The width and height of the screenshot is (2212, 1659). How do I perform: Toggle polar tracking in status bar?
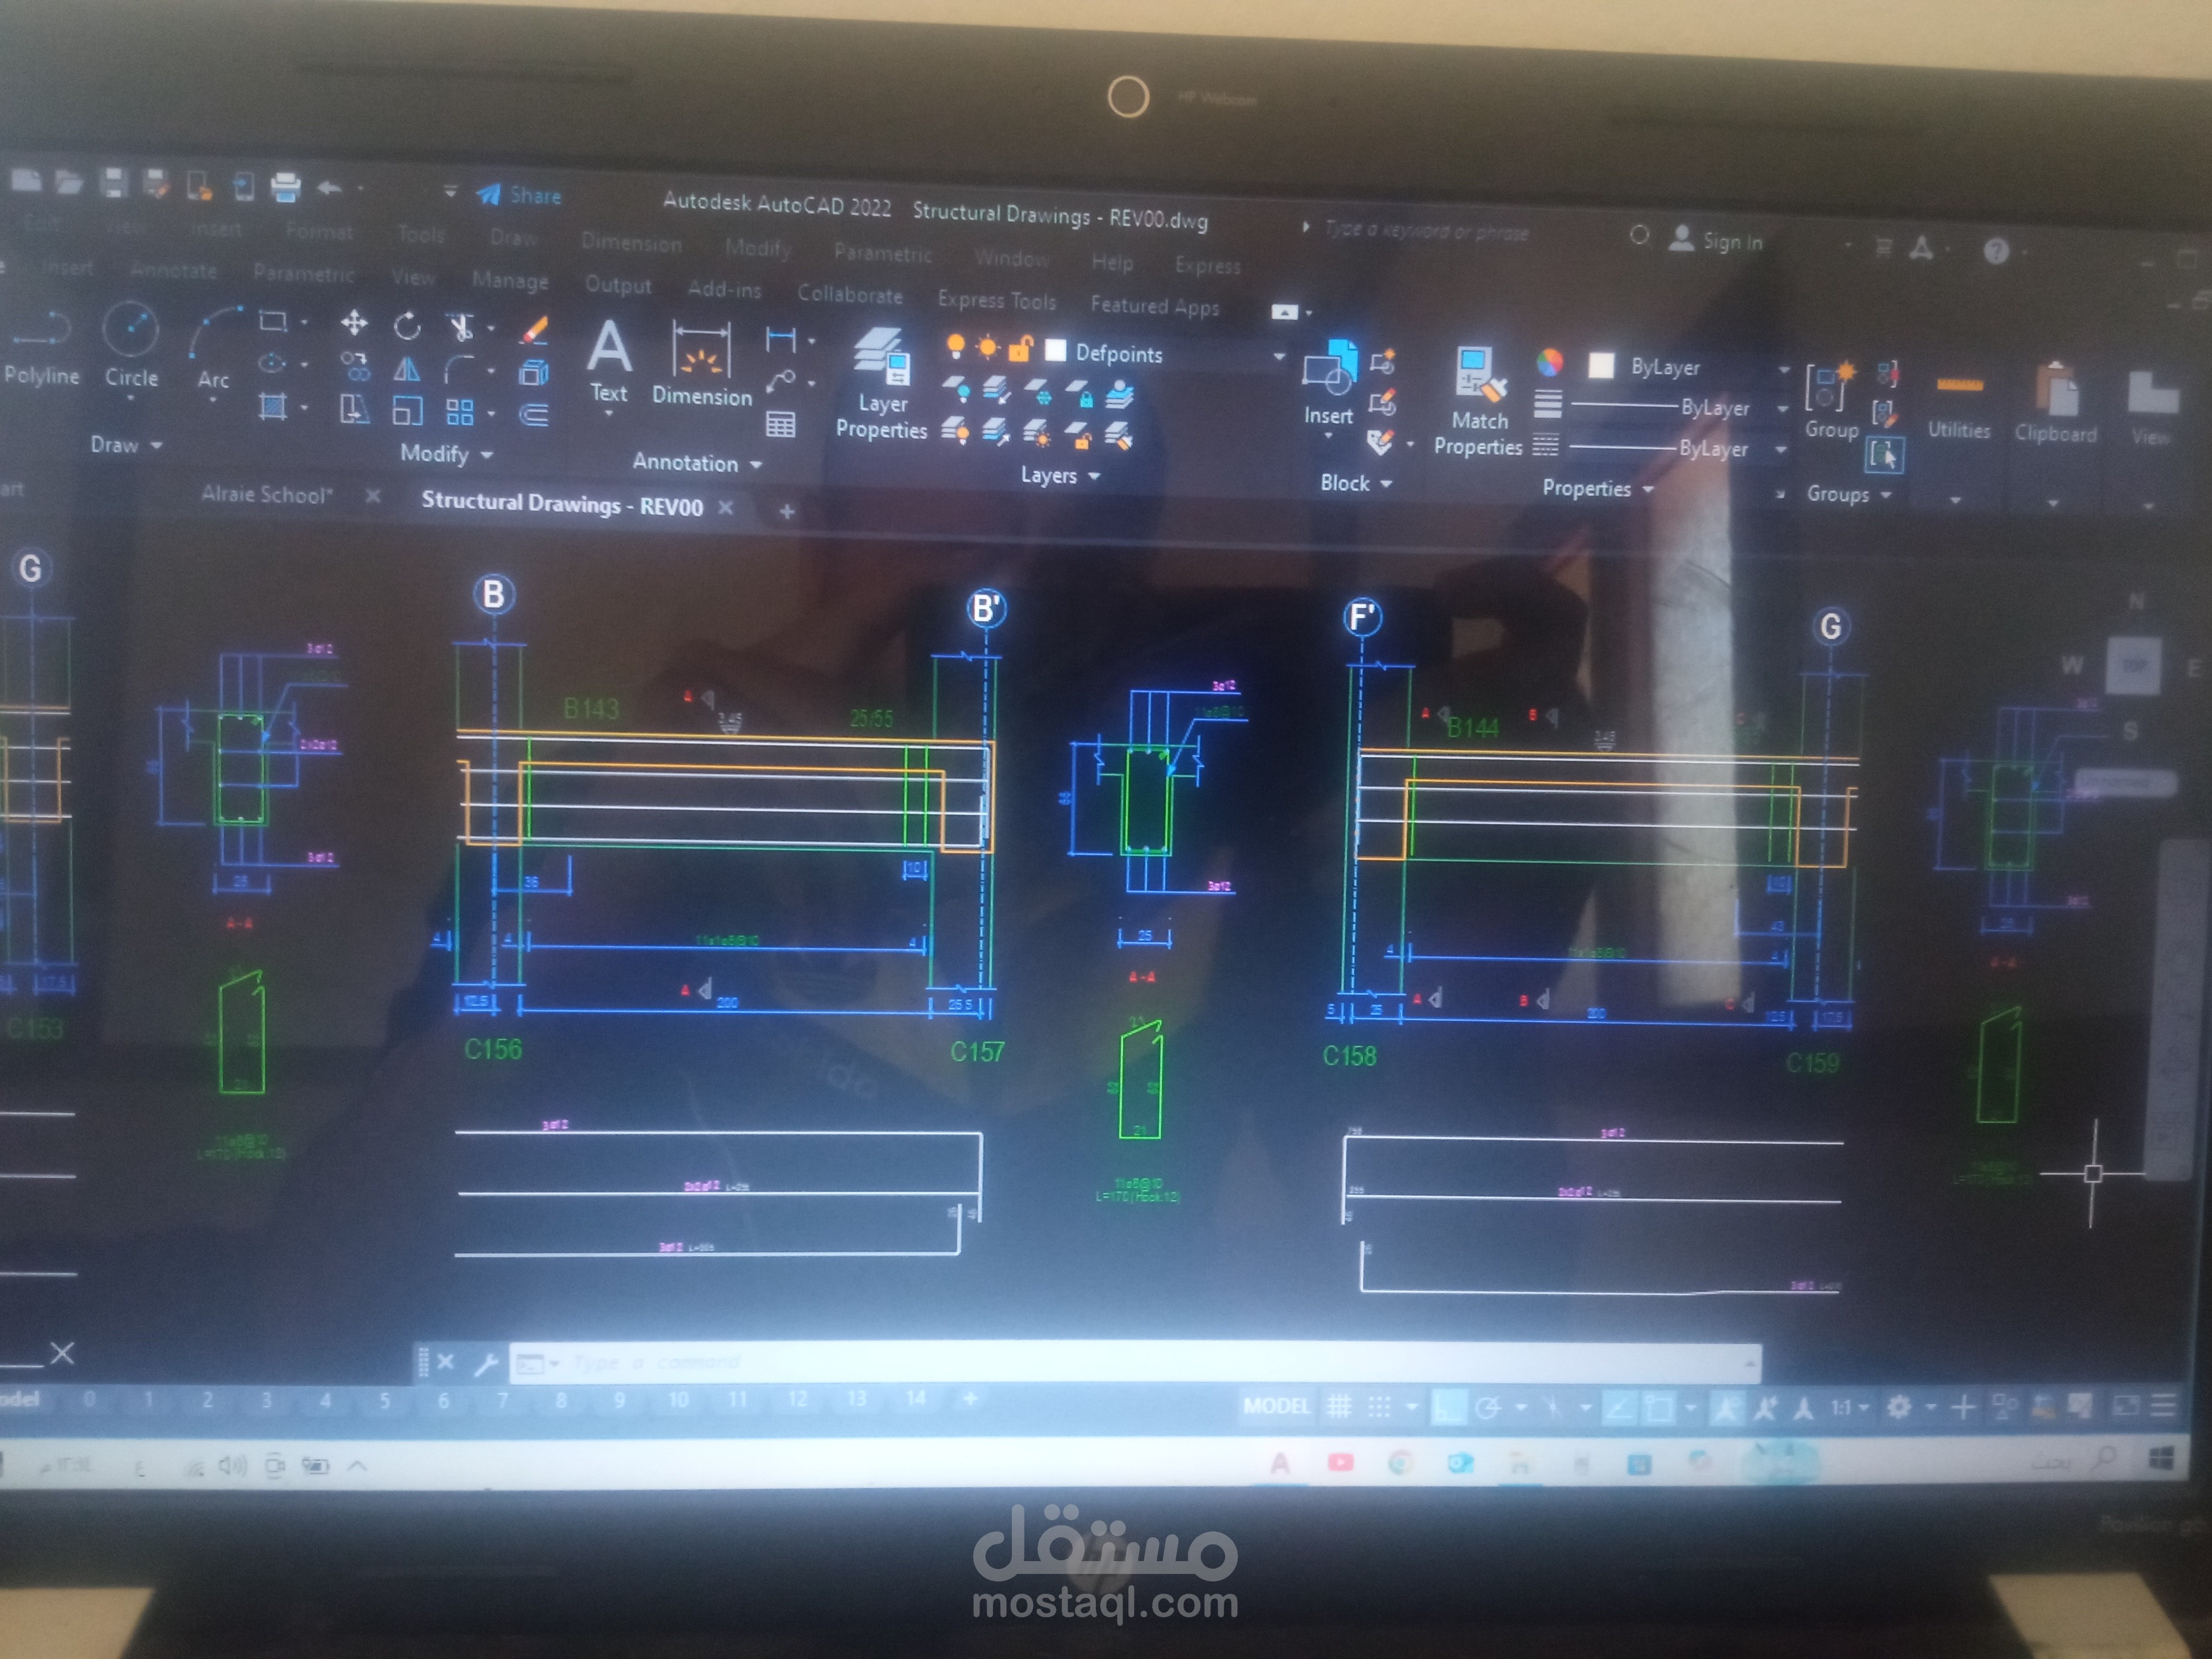[x=1488, y=1408]
